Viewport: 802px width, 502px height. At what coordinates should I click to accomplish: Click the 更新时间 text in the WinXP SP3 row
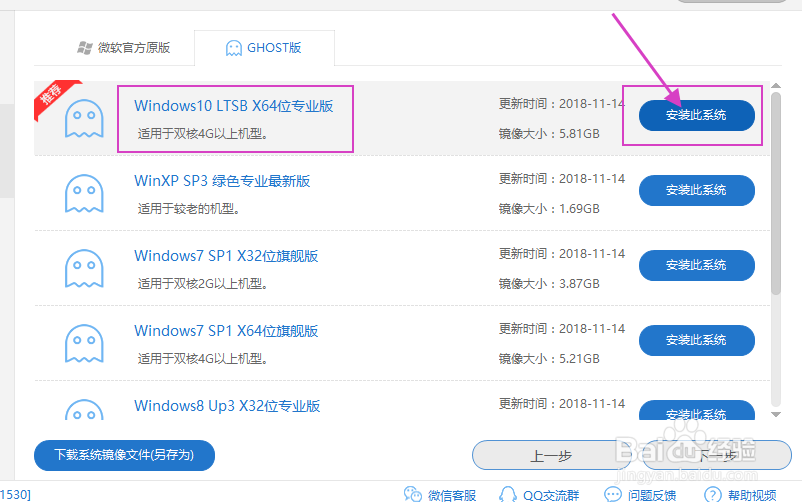[x=562, y=179]
